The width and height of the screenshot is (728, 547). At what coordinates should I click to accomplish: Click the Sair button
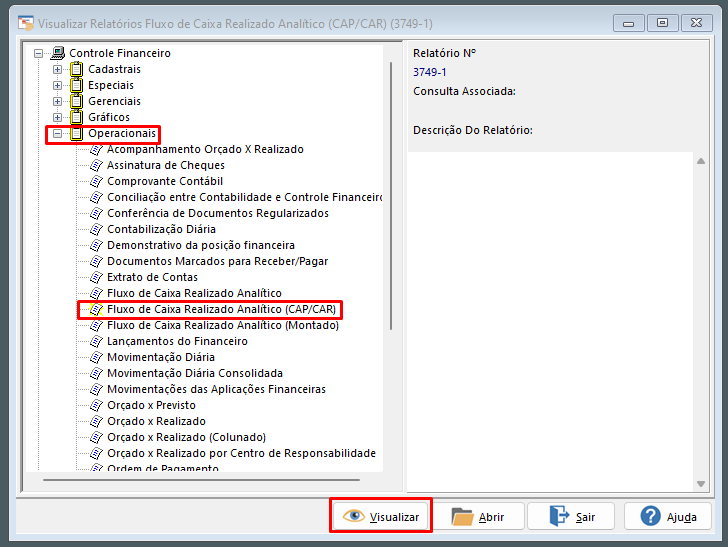pyautogui.click(x=571, y=516)
